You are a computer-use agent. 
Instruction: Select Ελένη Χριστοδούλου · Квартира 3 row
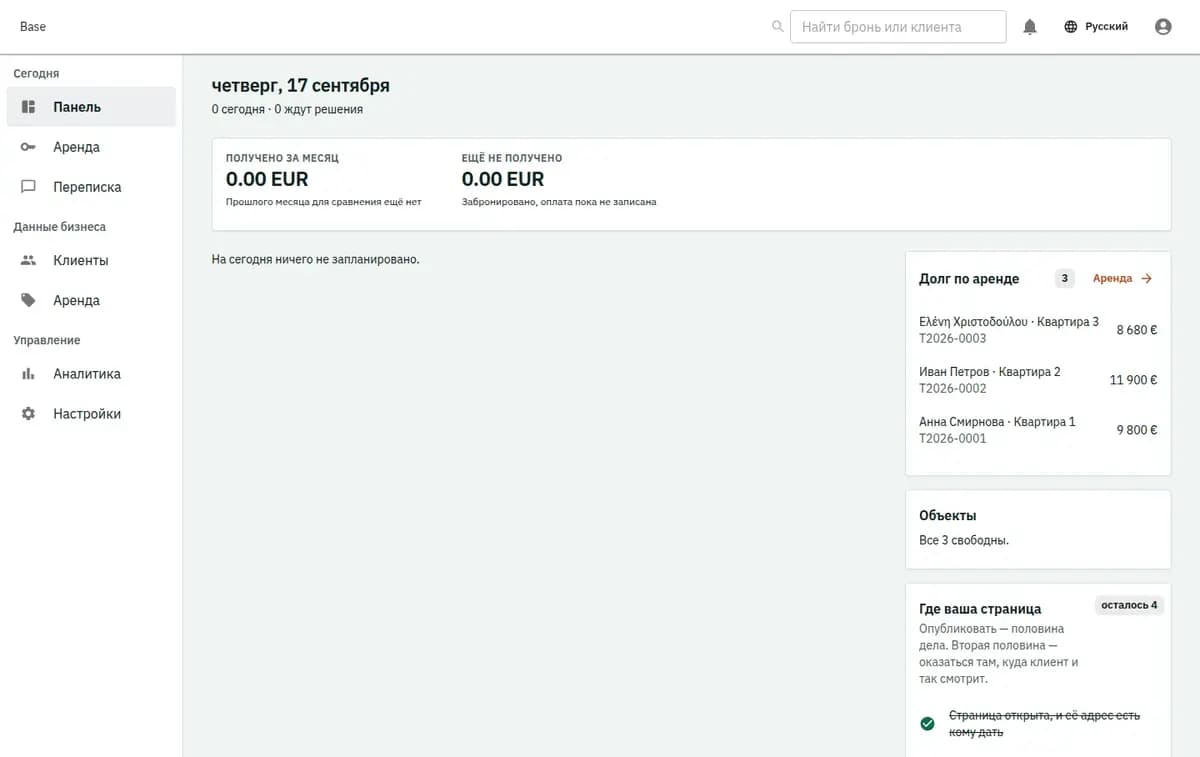[x=1038, y=330]
